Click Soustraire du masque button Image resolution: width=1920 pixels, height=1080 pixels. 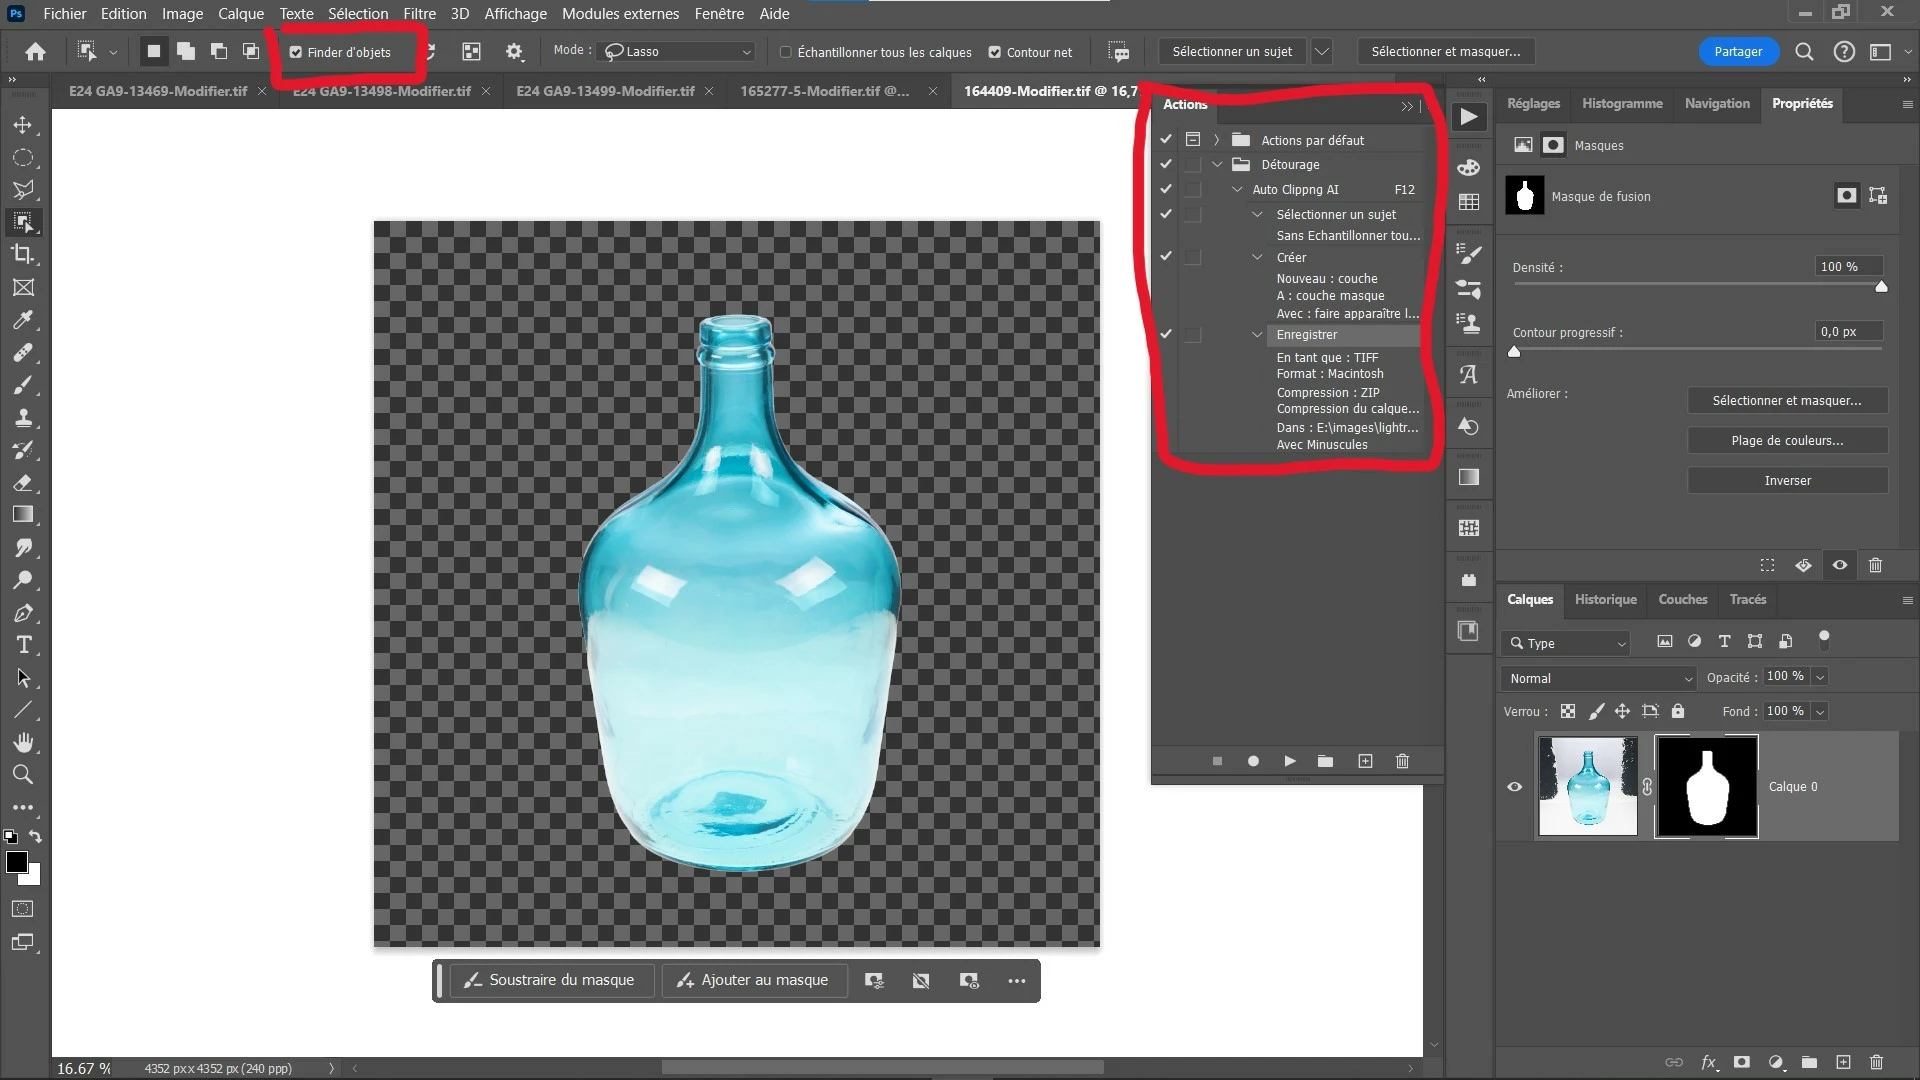[551, 981]
